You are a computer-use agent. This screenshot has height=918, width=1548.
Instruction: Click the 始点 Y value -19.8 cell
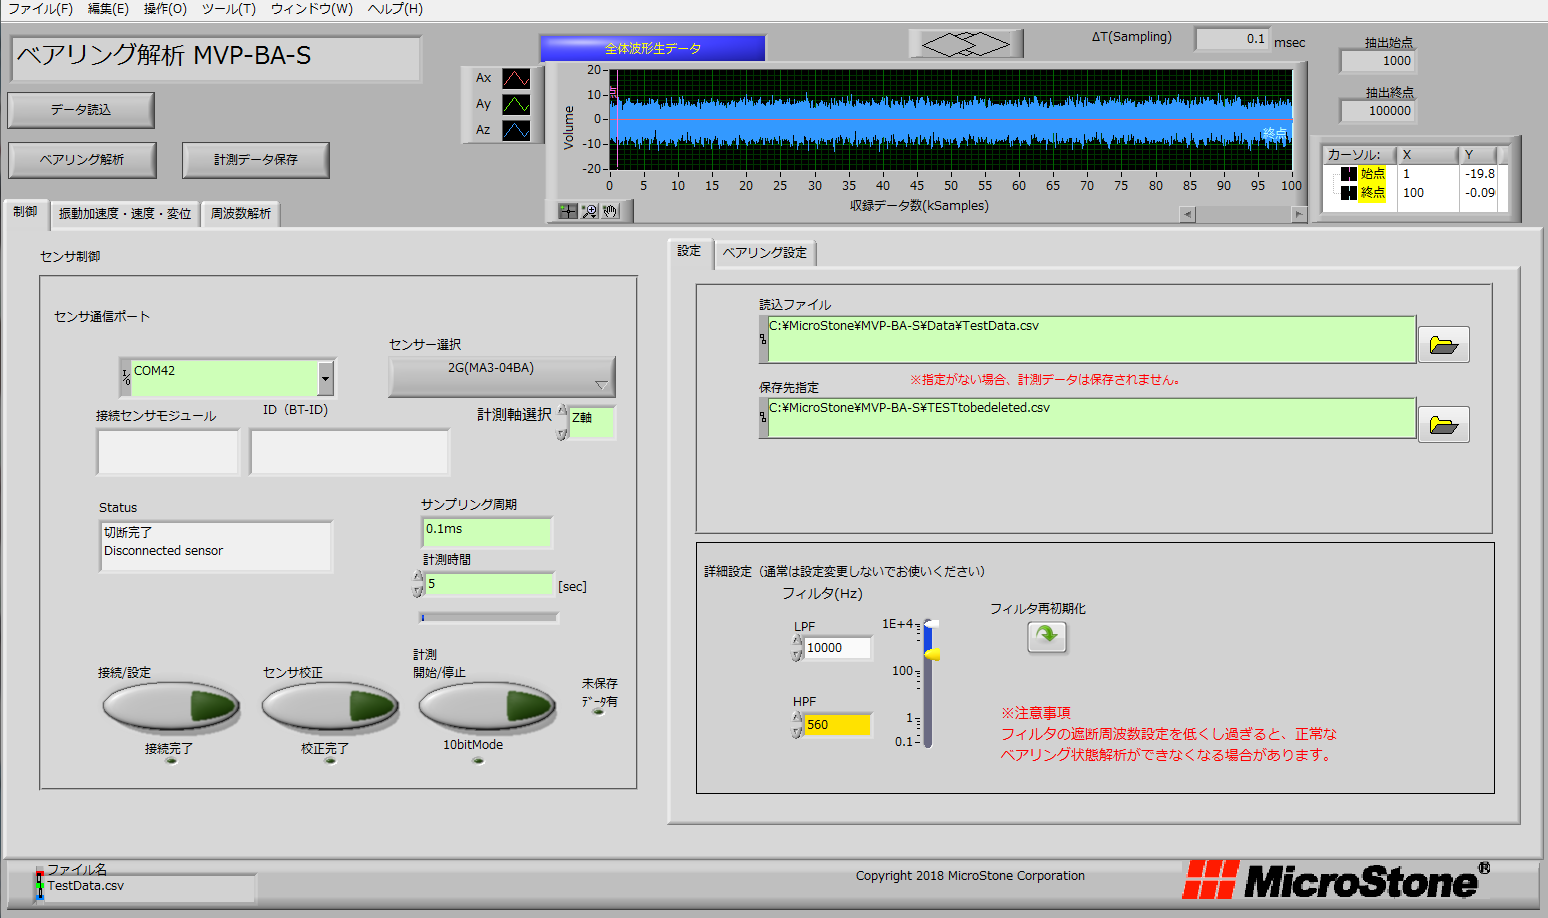click(1479, 174)
